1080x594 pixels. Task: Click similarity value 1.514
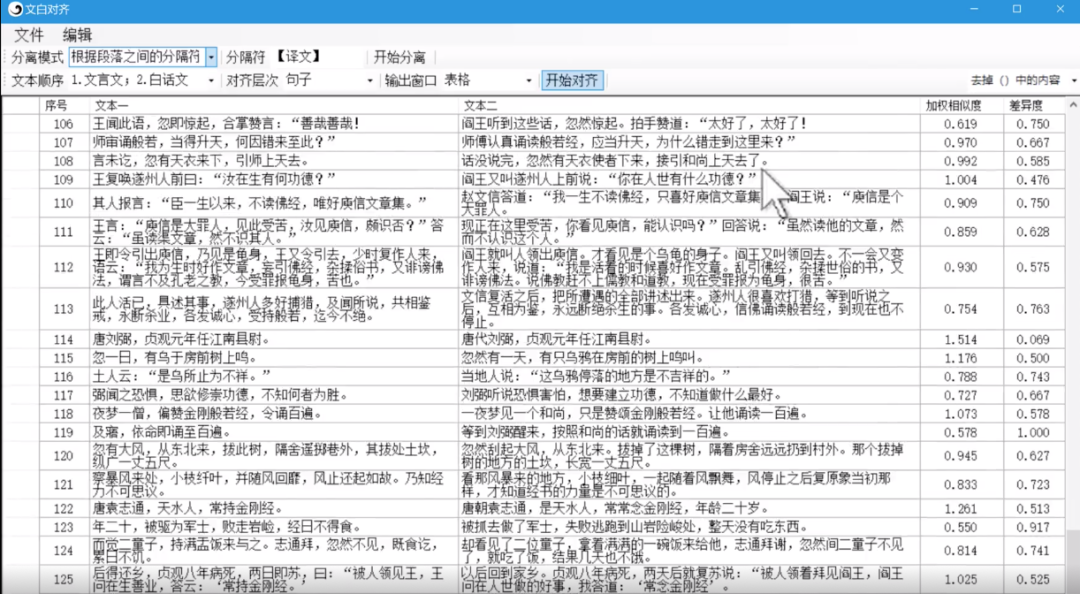coord(960,340)
